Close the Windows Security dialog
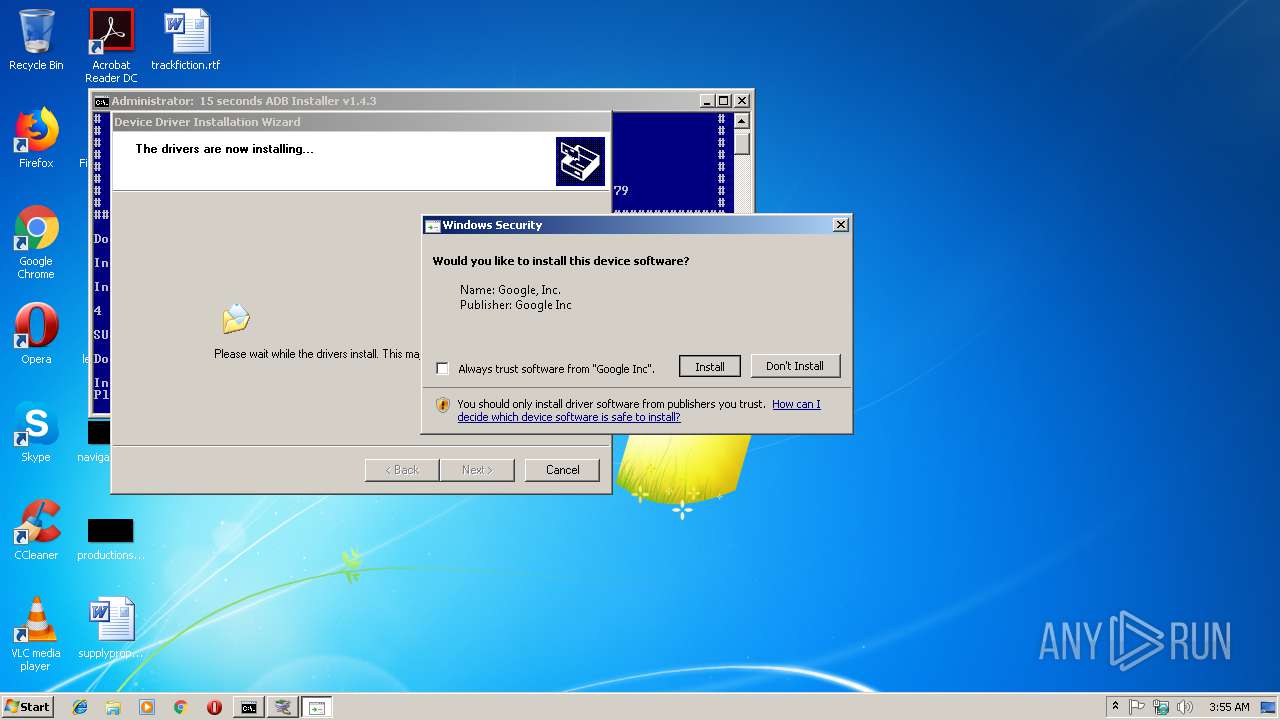 click(841, 225)
